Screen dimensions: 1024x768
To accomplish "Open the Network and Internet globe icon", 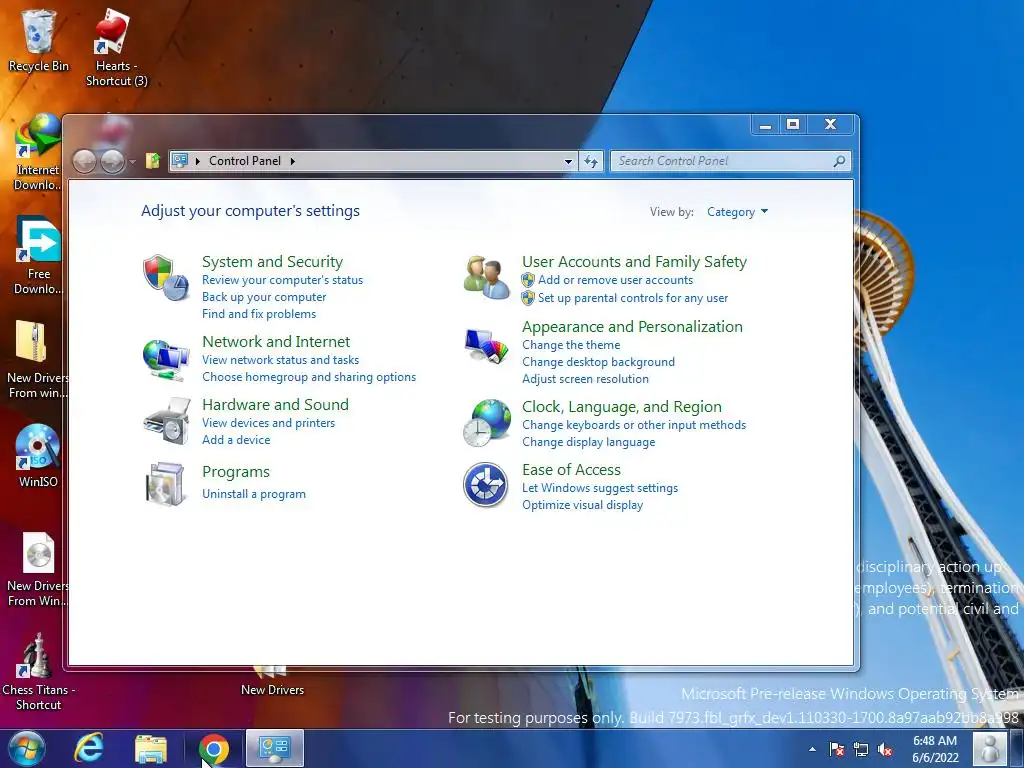I will pos(166,360).
